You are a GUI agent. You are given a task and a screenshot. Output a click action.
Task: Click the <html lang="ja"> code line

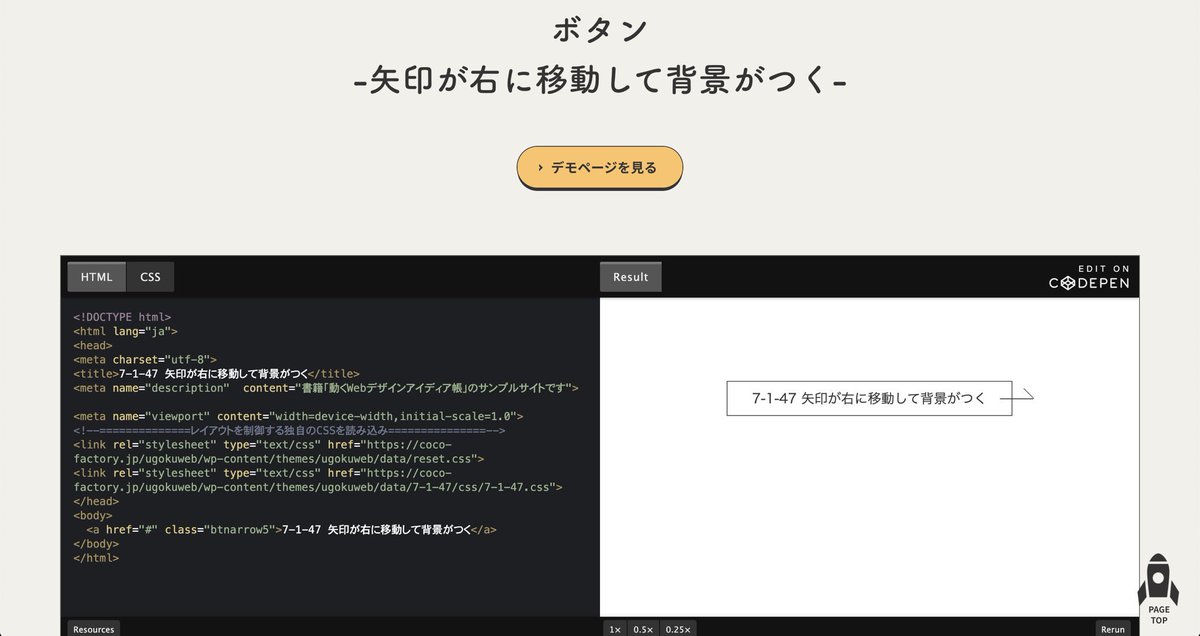(x=125, y=331)
